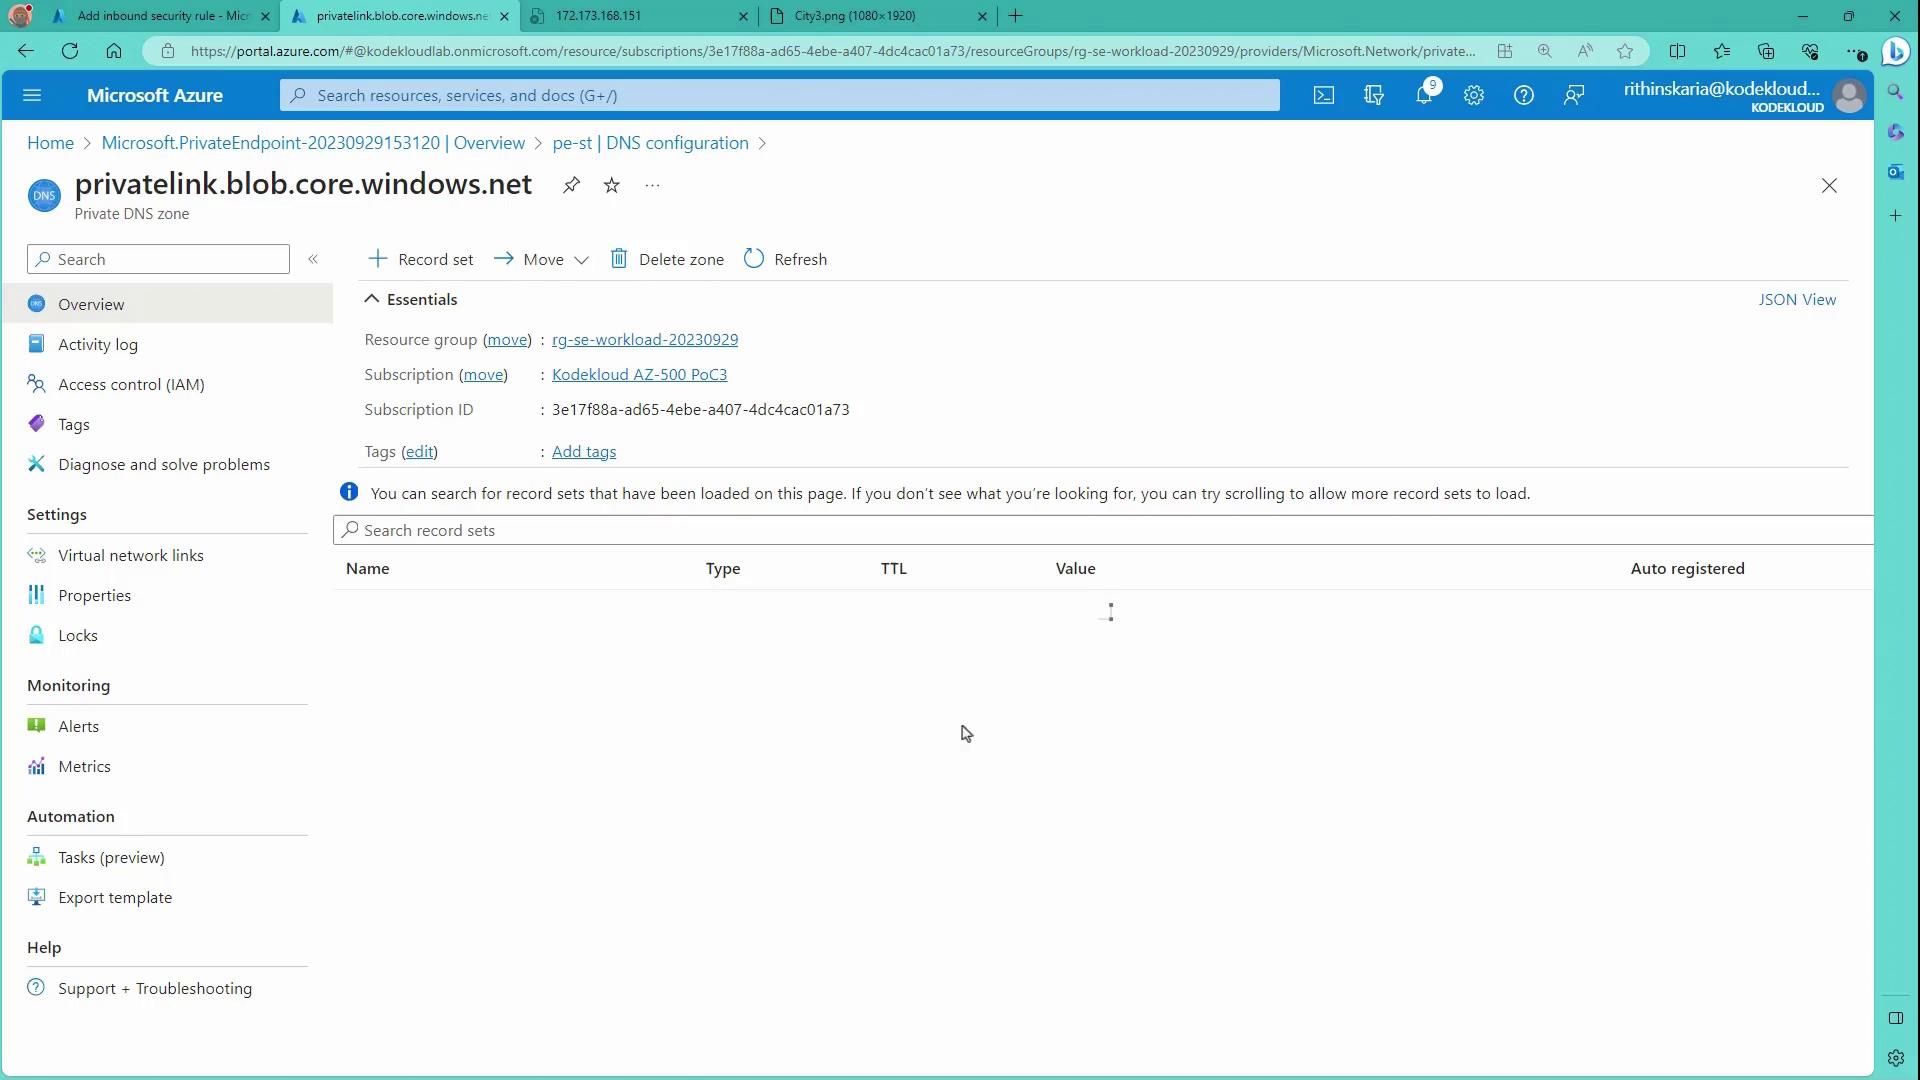
Task: Open the portal hamburger menu
Action: click(32, 96)
